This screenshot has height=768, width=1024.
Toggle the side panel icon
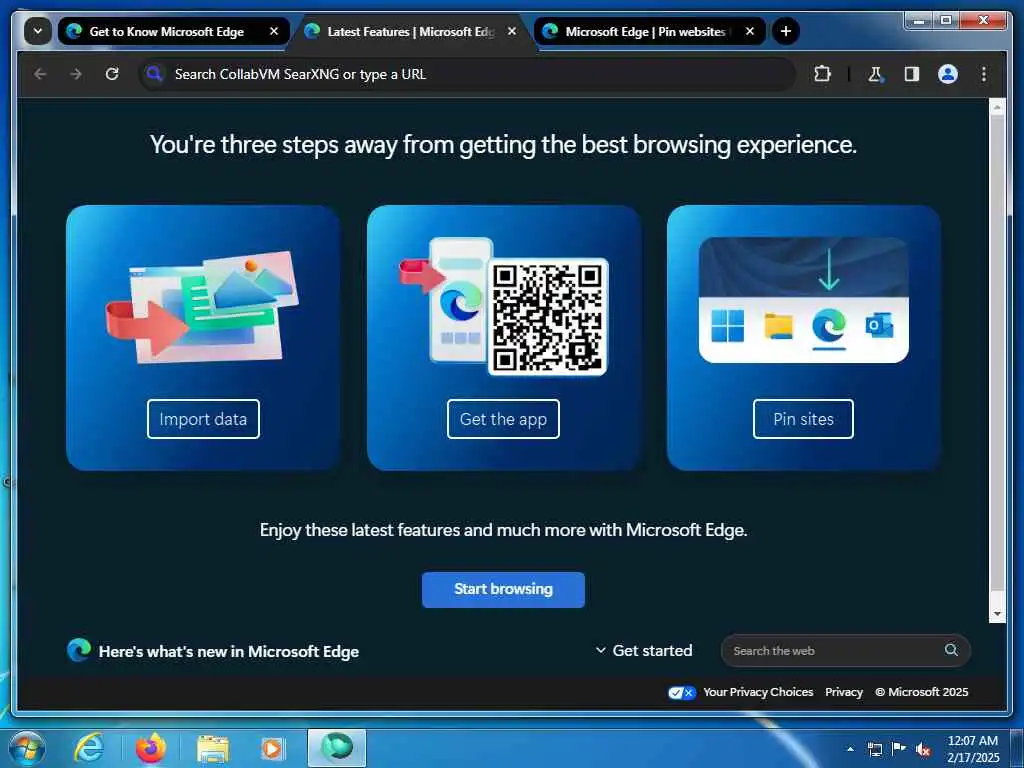tap(912, 74)
